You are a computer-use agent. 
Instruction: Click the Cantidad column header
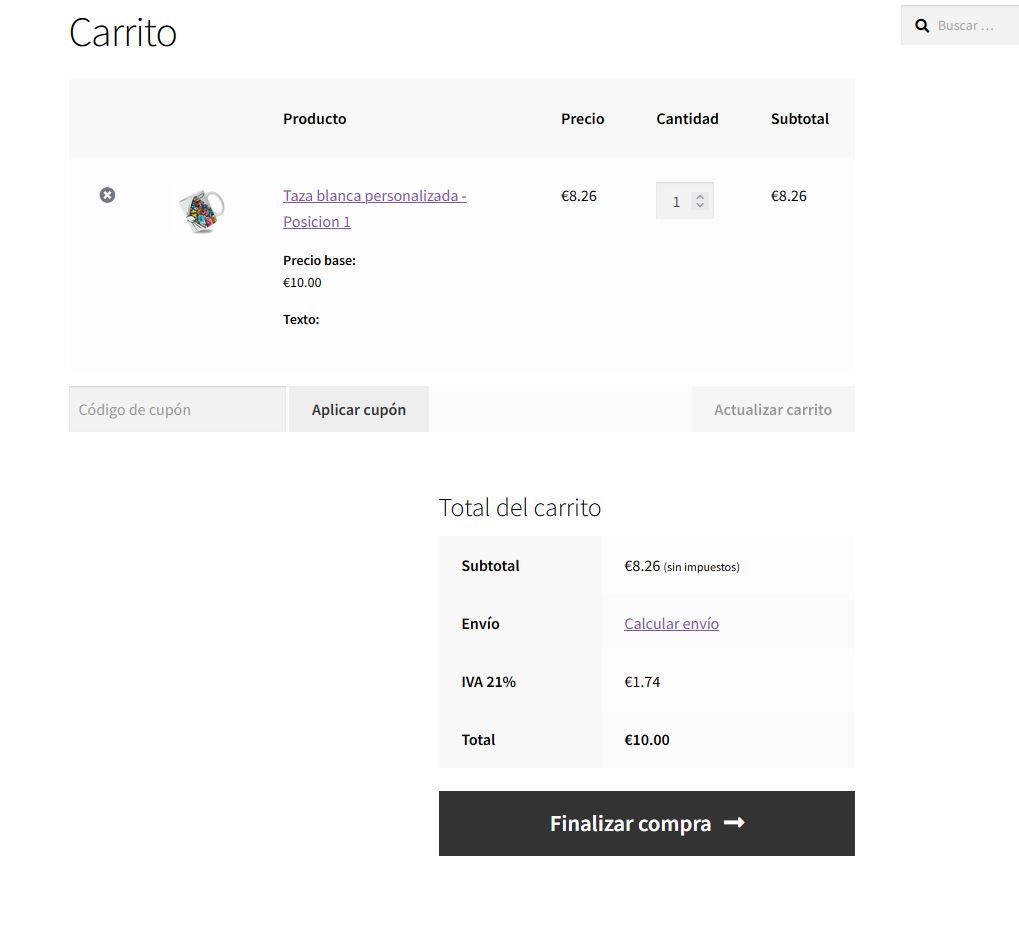[x=687, y=119]
